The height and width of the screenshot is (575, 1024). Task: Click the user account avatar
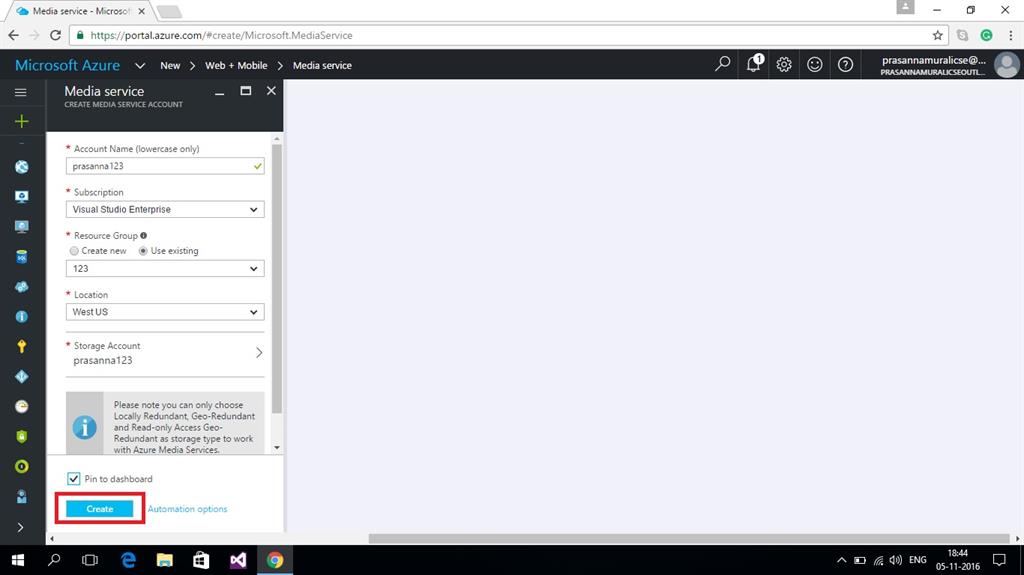[1006, 65]
